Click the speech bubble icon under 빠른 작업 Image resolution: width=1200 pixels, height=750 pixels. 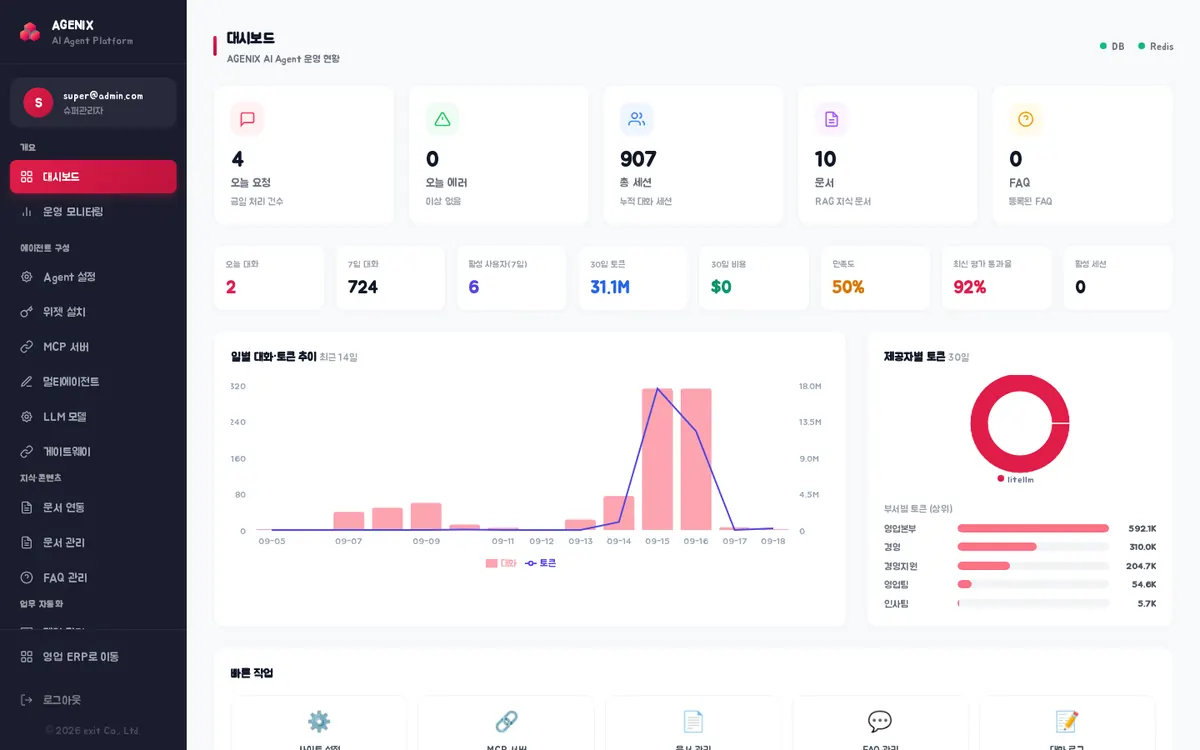pos(880,722)
